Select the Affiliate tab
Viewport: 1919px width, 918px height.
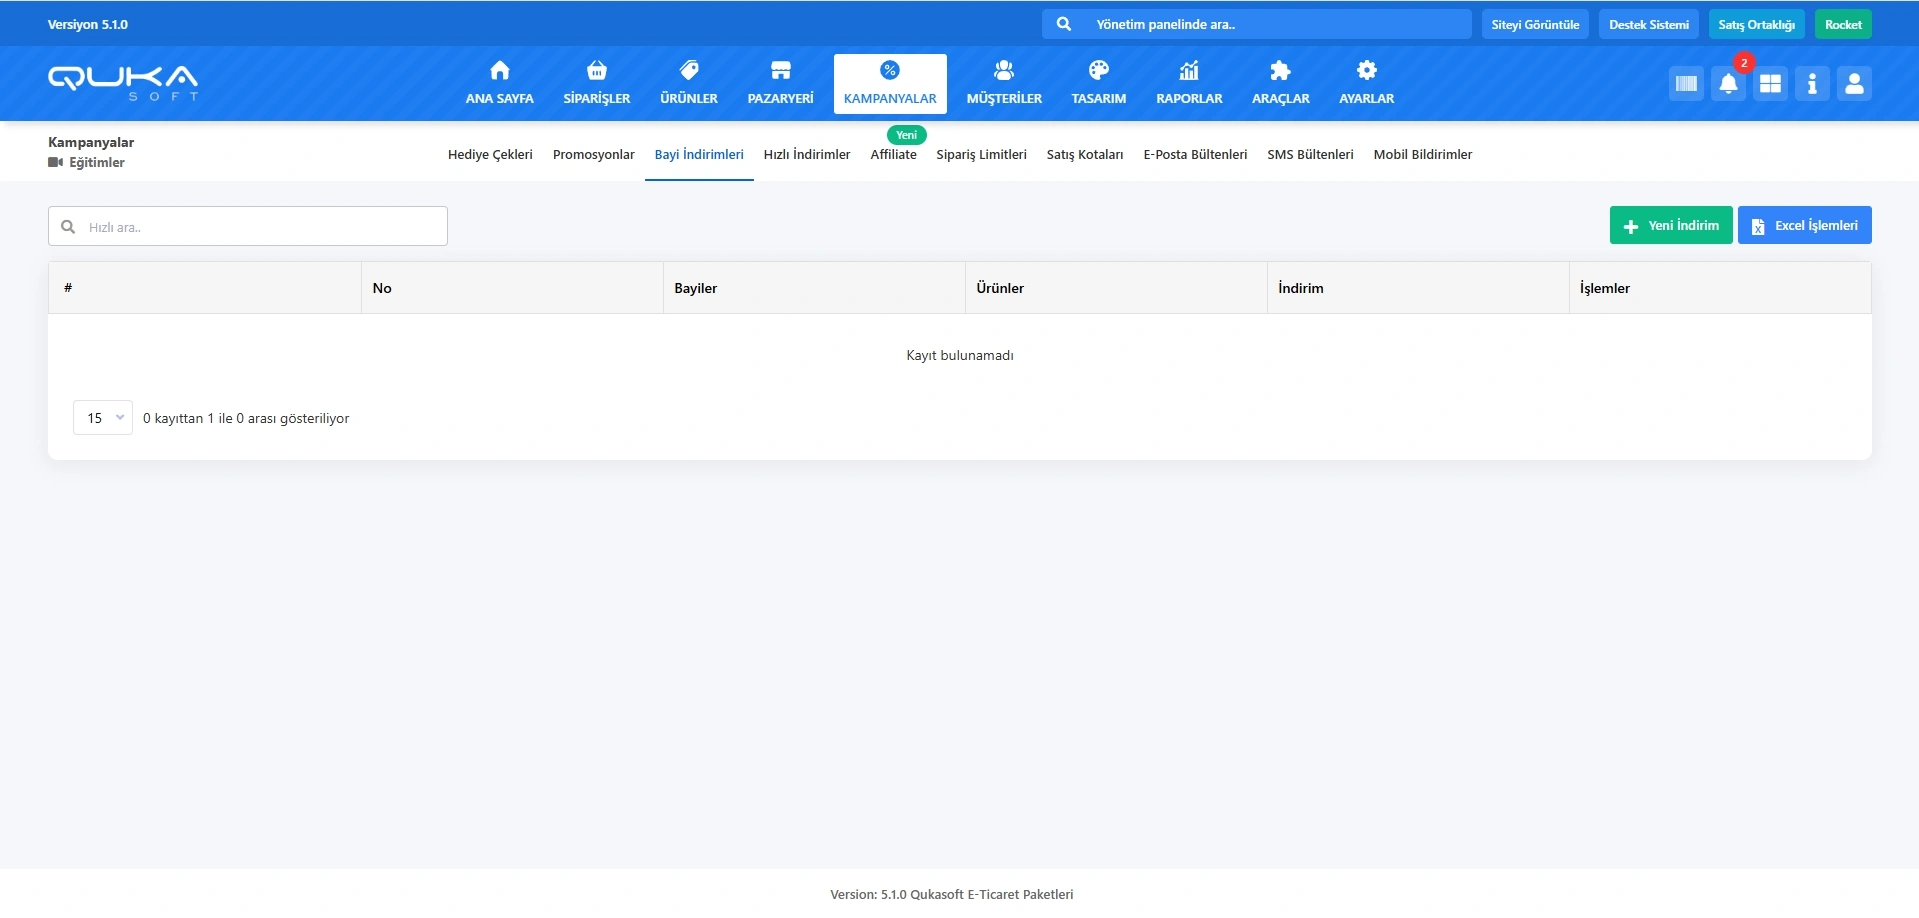[893, 155]
